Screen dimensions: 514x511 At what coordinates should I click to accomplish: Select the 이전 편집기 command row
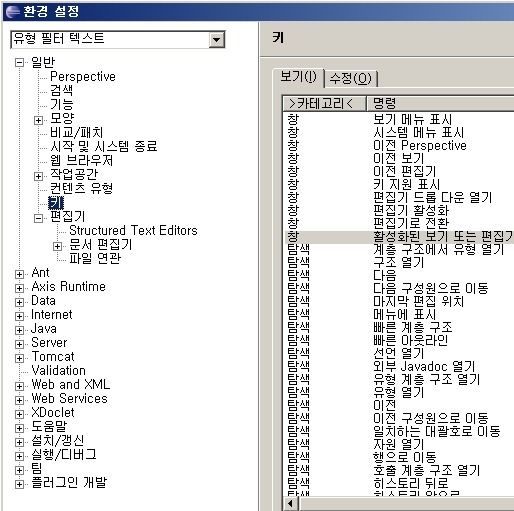[399, 171]
